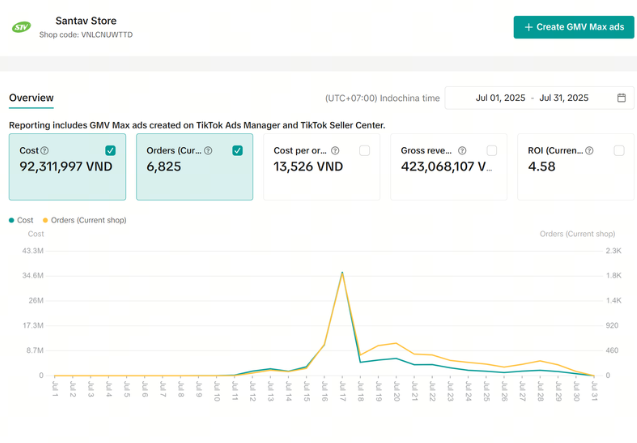The image size is (637, 443).
Task: Click the help icon beside Cost per order
Action: click(335, 150)
